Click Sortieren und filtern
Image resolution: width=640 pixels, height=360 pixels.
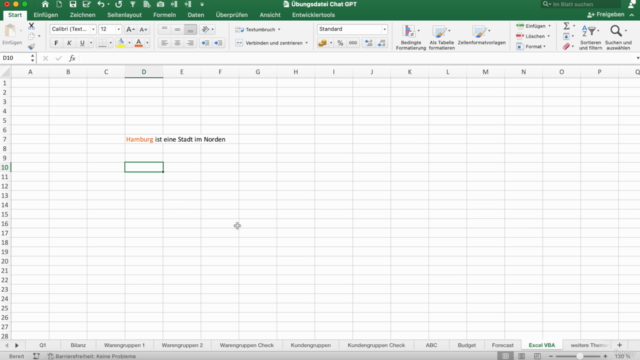point(590,37)
